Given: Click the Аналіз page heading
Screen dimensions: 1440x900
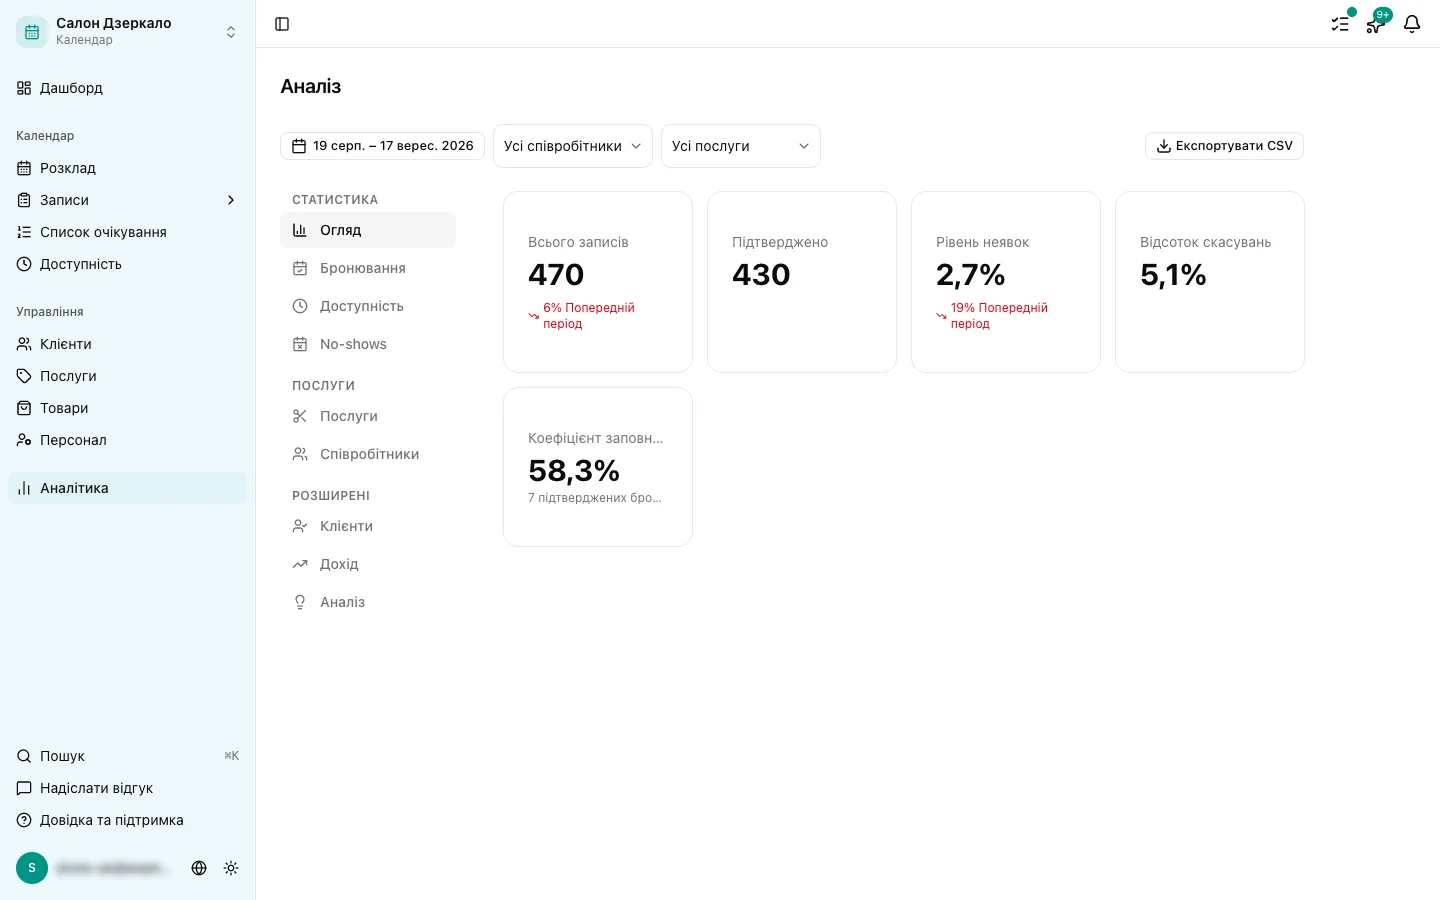Looking at the screenshot, I should (x=311, y=86).
